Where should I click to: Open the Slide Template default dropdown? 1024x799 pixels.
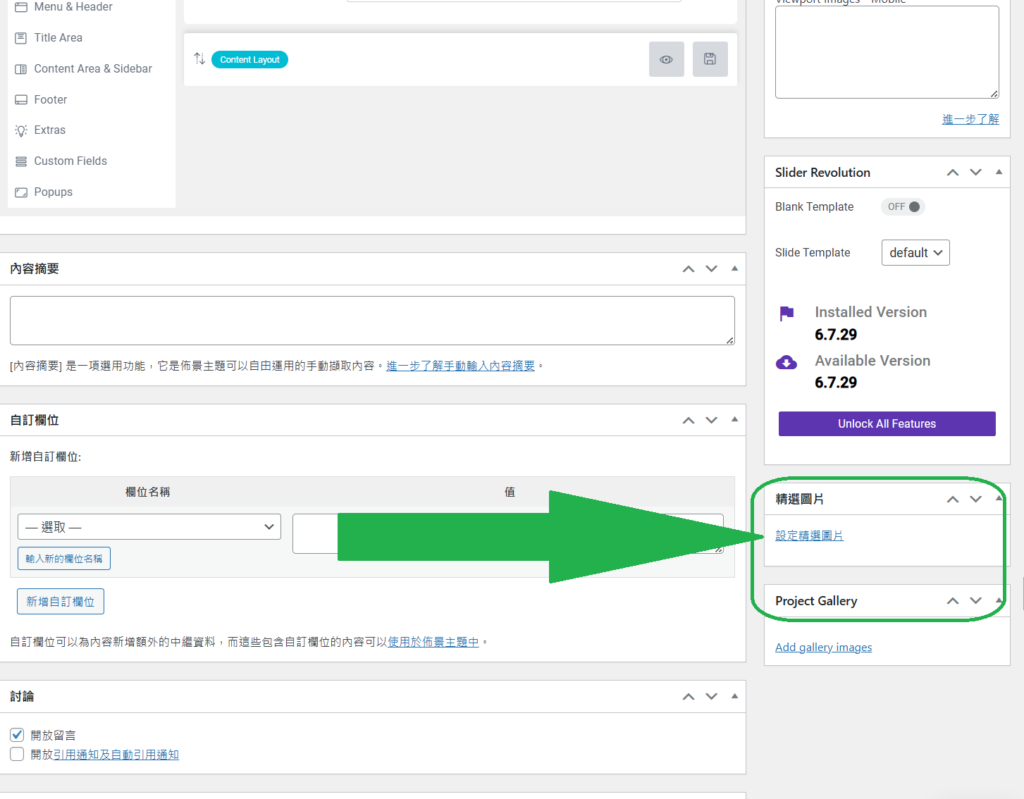(x=915, y=253)
